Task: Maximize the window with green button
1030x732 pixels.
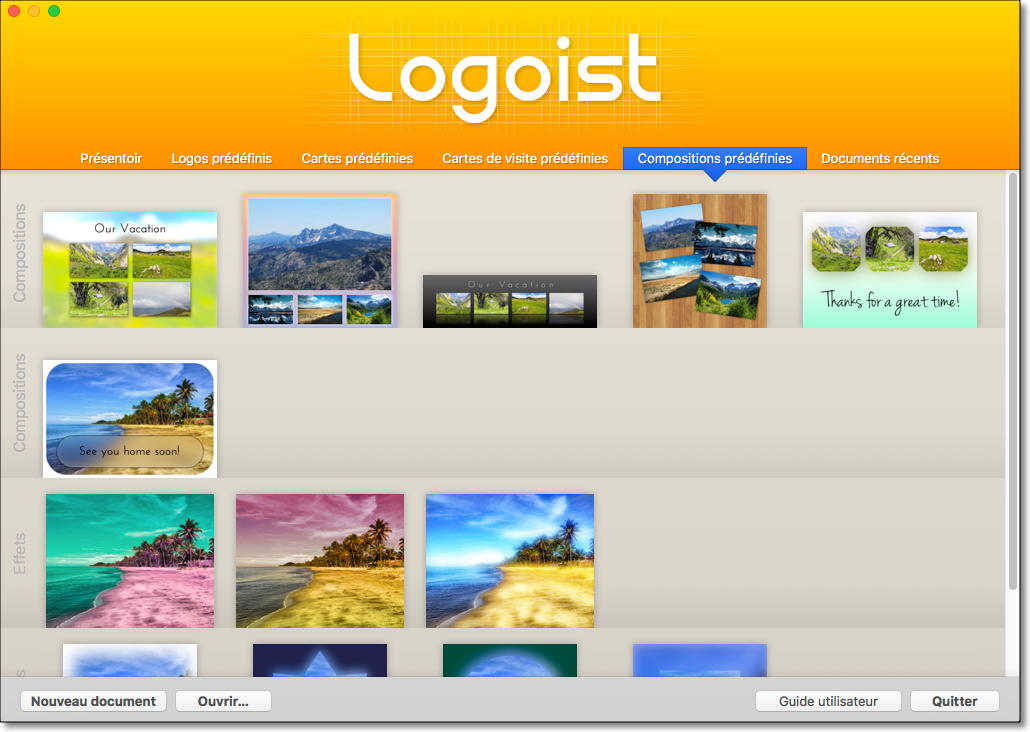Action: tap(54, 11)
